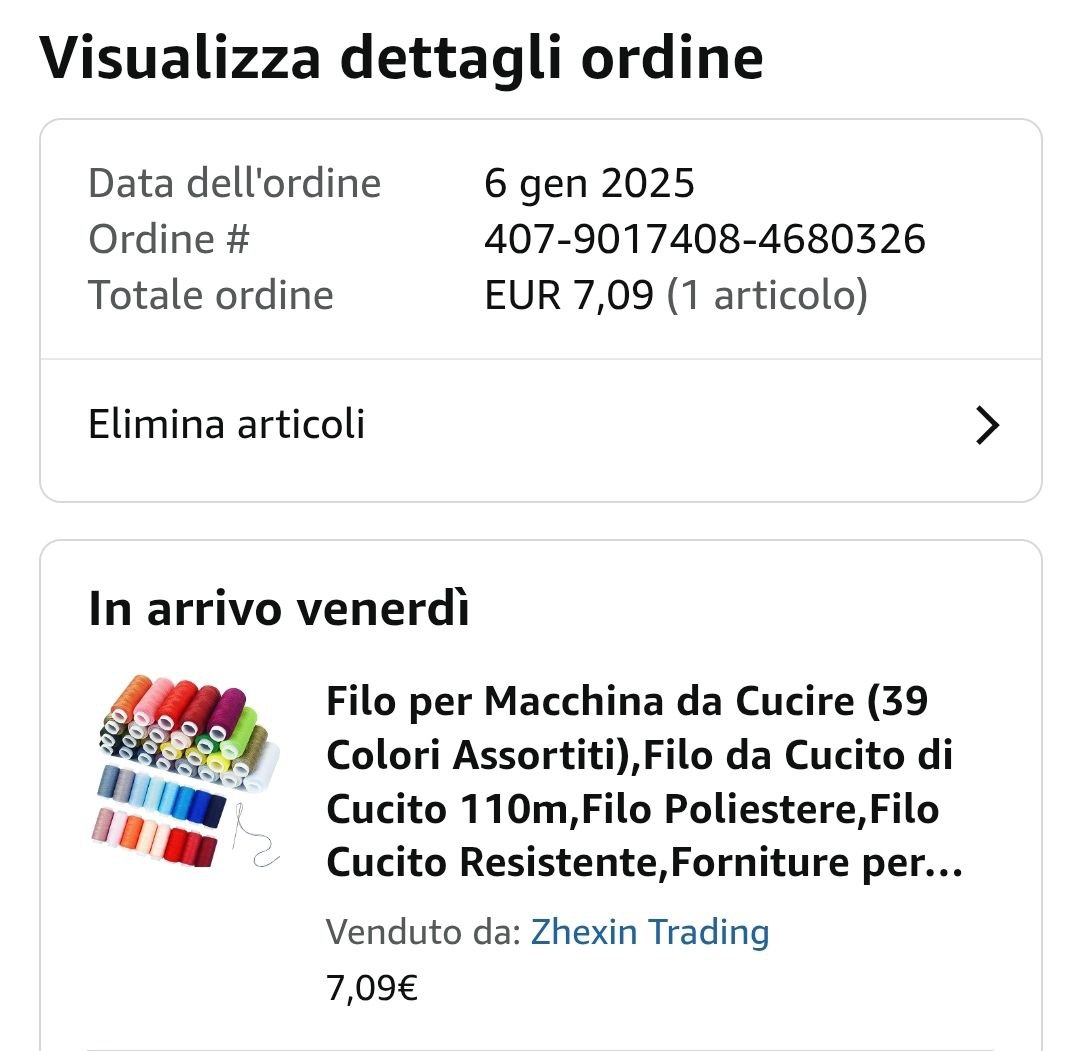Open the Elimina articoli chevron arrow
1080x1051 pixels.
coord(987,425)
